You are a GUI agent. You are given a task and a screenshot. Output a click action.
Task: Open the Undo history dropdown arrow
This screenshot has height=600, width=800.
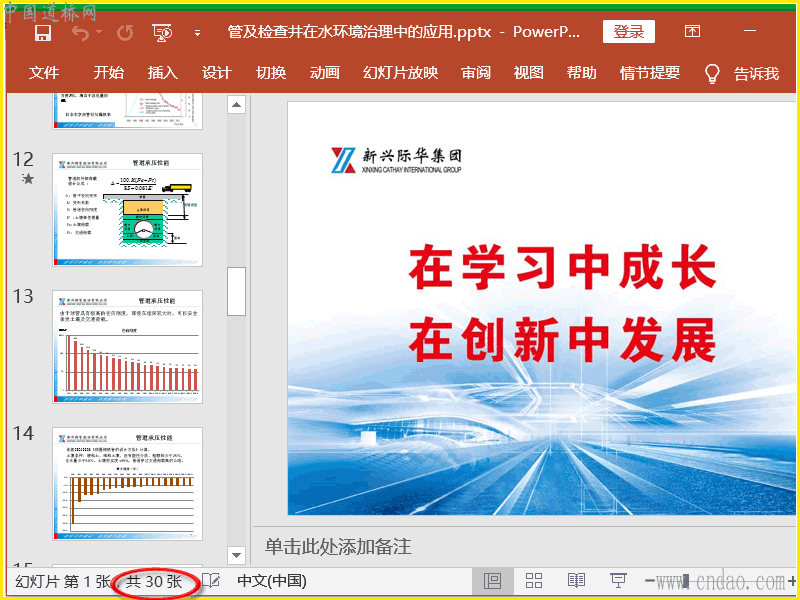[x=99, y=33]
